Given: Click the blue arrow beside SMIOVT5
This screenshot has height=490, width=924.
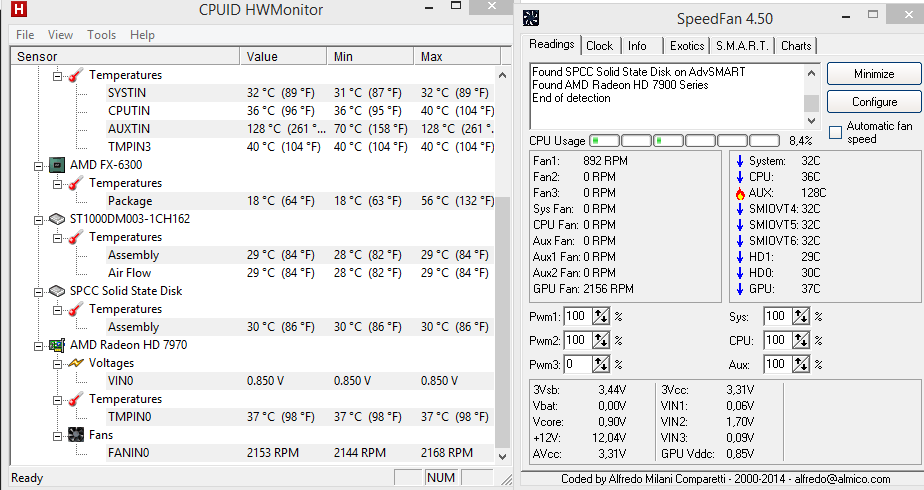Looking at the screenshot, I should click(x=740, y=225).
